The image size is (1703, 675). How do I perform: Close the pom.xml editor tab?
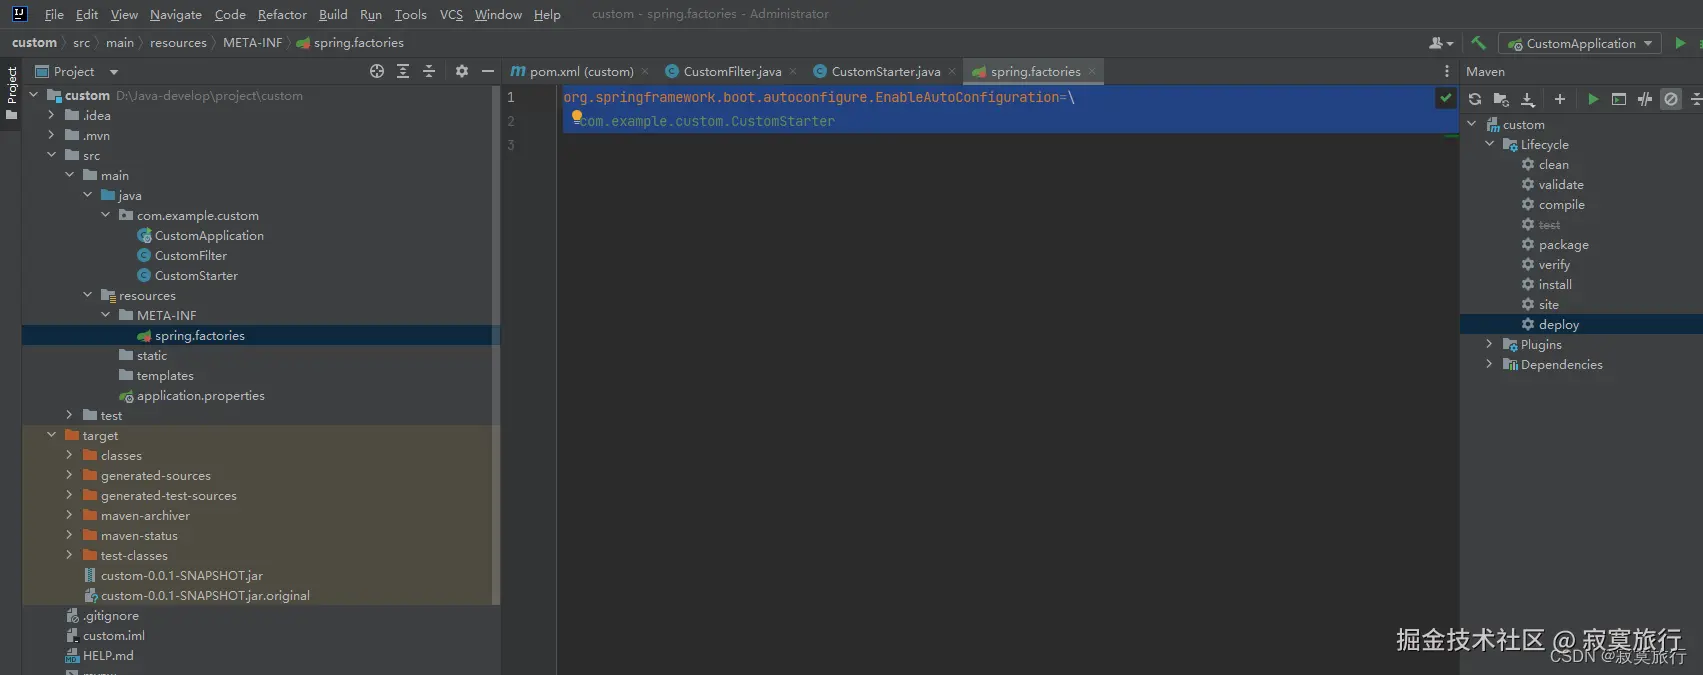pos(645,71)
